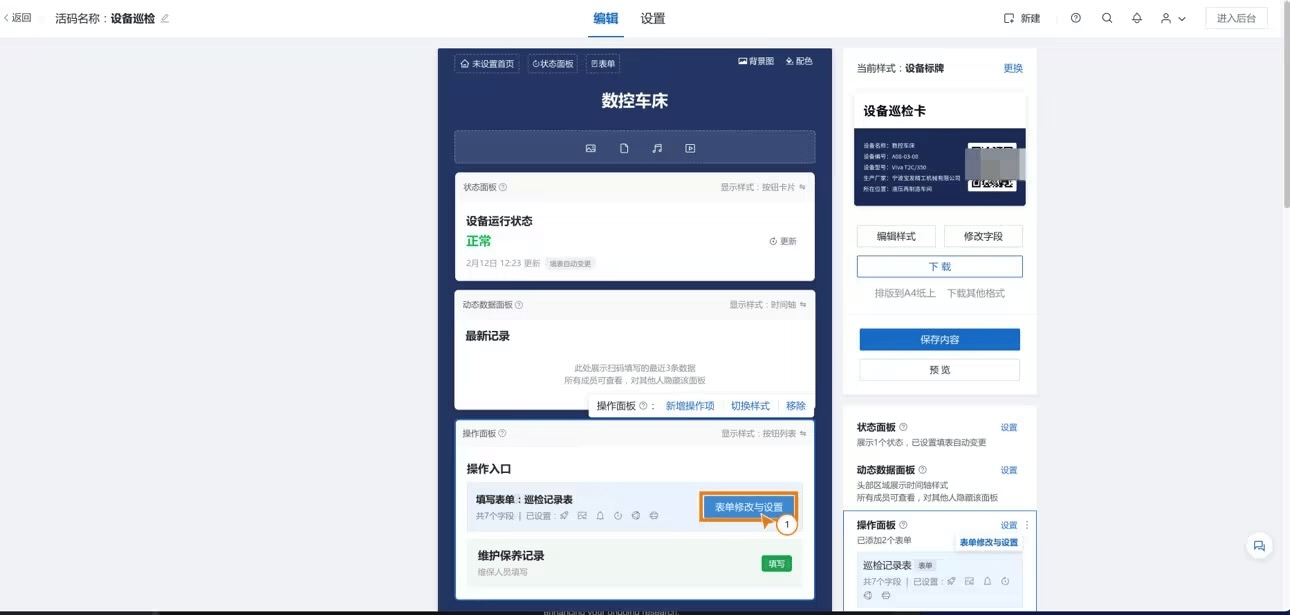1290x615 pixels.
Task: Switch 显示样式 按钮列表 display style
Action: (764, 433)
